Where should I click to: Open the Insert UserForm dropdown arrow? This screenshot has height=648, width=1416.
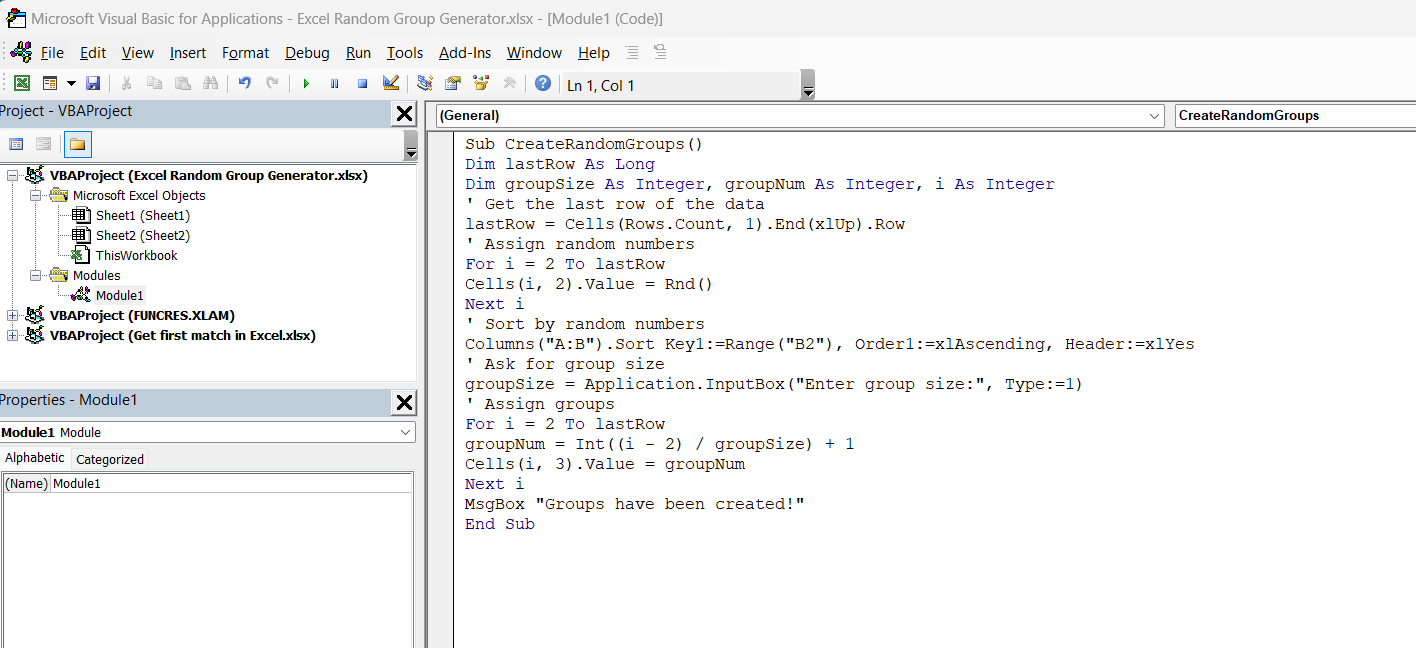71,84
